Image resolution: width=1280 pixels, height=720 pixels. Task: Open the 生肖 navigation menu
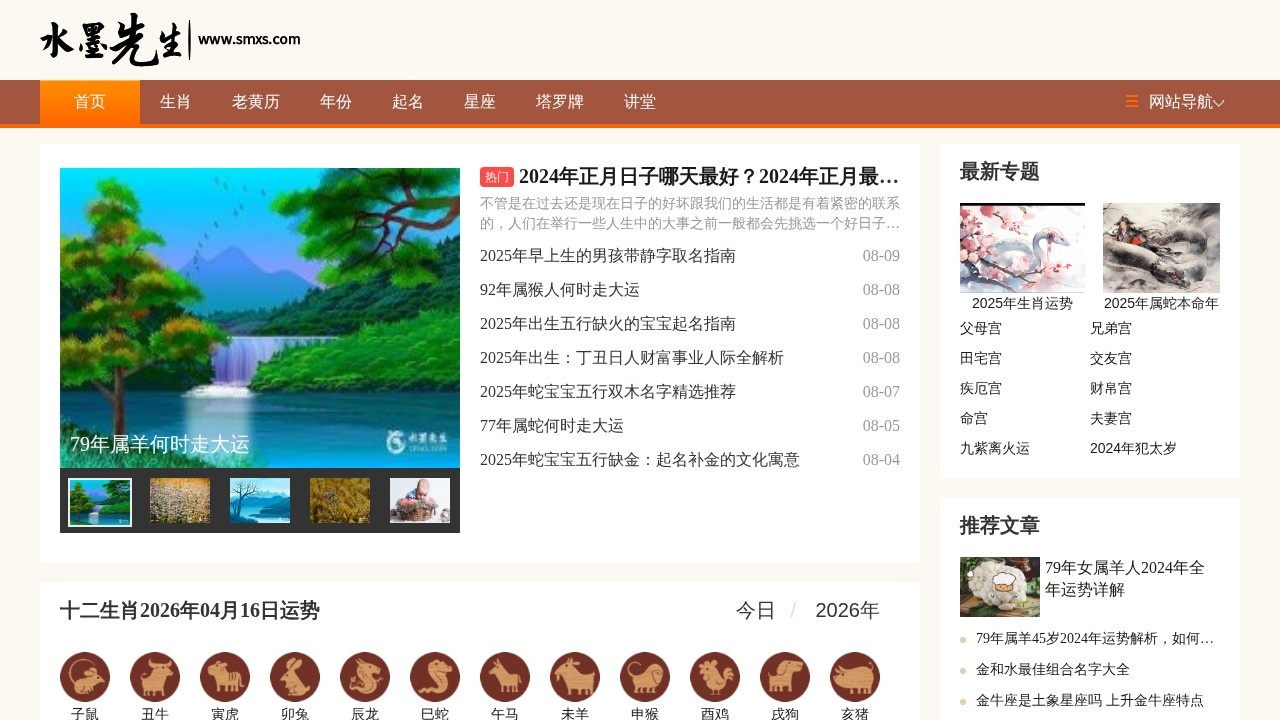click(x=174, y=101)
